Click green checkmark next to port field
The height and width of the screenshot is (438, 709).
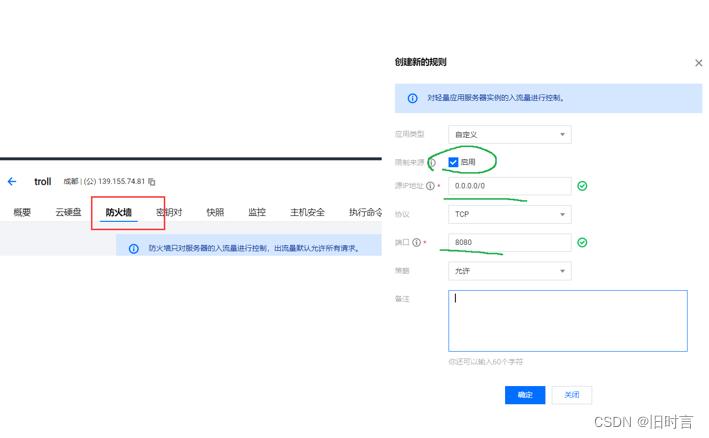pyautogui.click(x=582, y=242)
